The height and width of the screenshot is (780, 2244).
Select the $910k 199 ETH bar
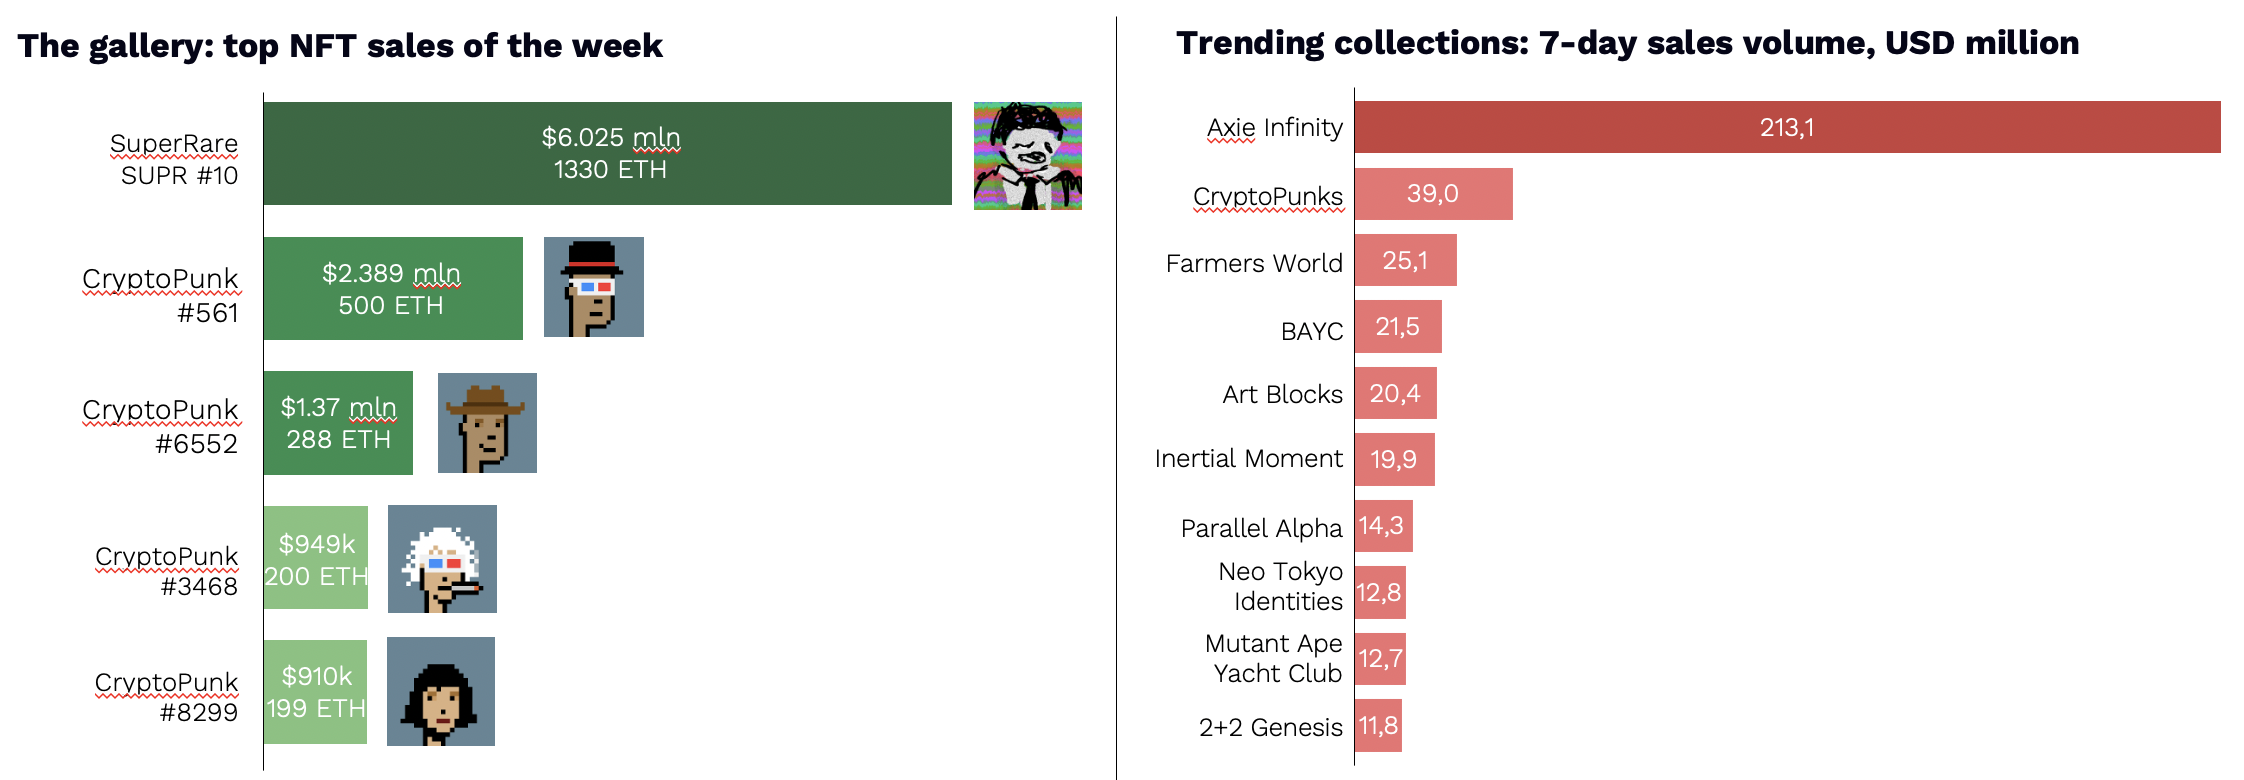tap(315, 692)
